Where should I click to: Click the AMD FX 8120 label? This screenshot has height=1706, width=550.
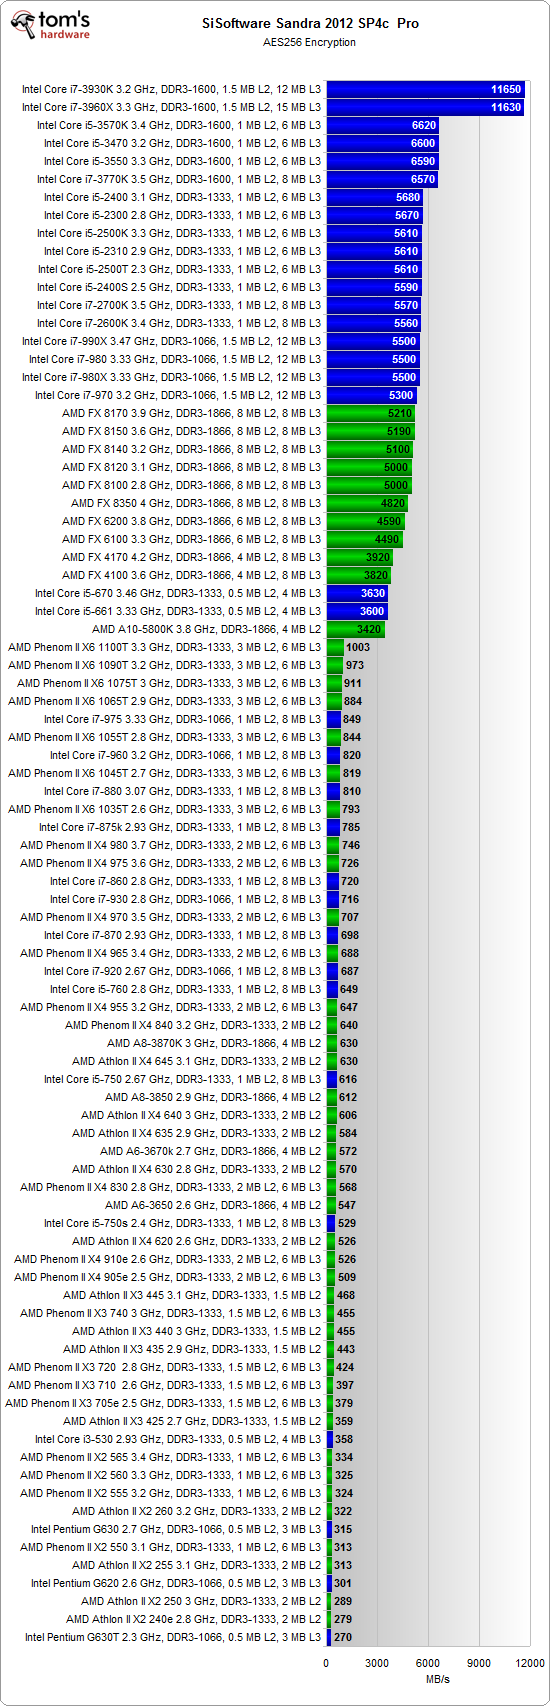192,467
